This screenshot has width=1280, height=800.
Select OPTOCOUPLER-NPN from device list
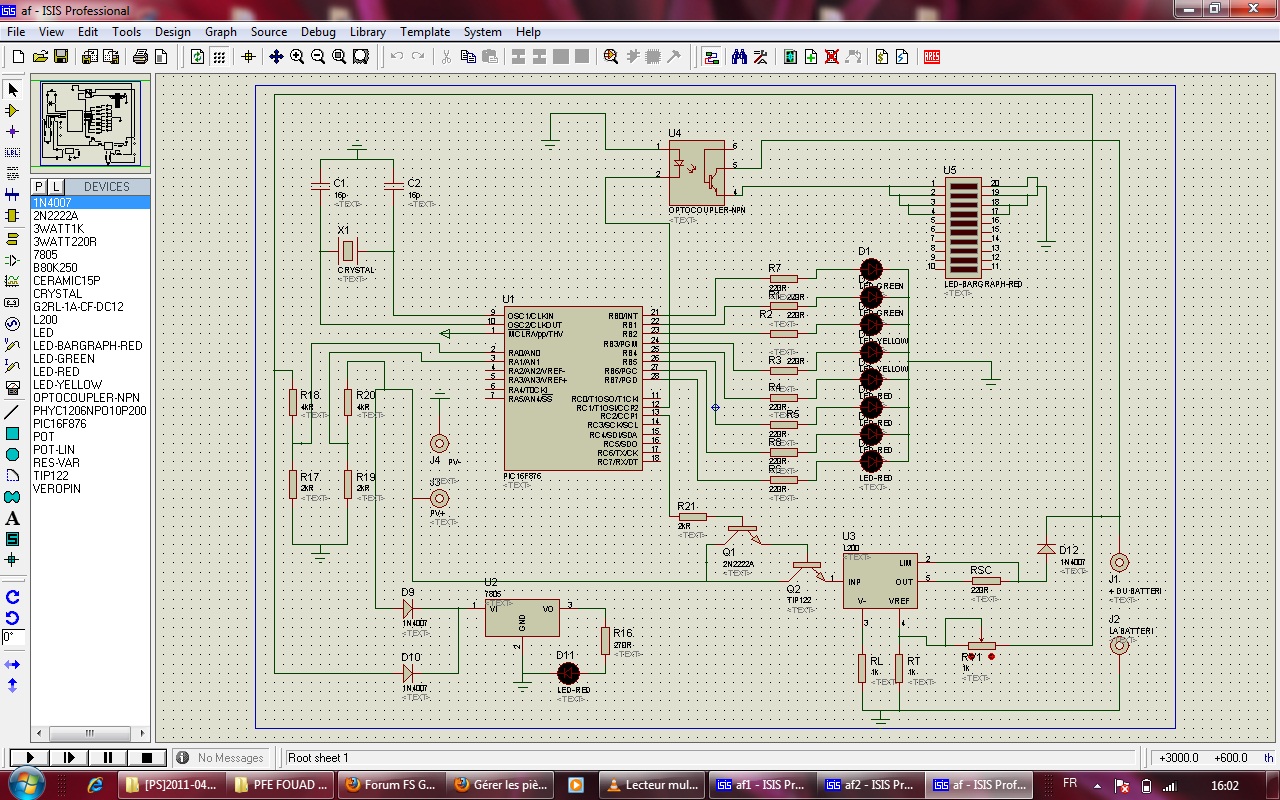(86, 398)
